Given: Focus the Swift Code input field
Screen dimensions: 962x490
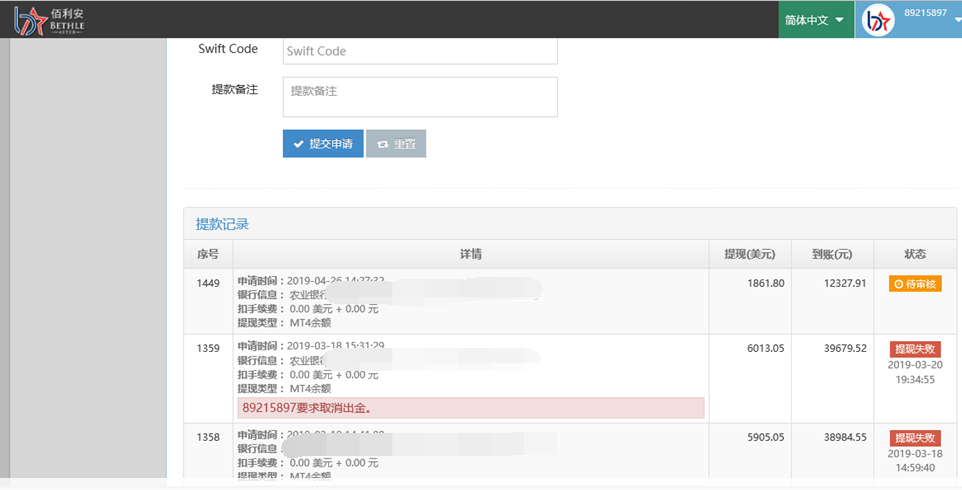Looking at the screenshot, I should coord(419,50).
